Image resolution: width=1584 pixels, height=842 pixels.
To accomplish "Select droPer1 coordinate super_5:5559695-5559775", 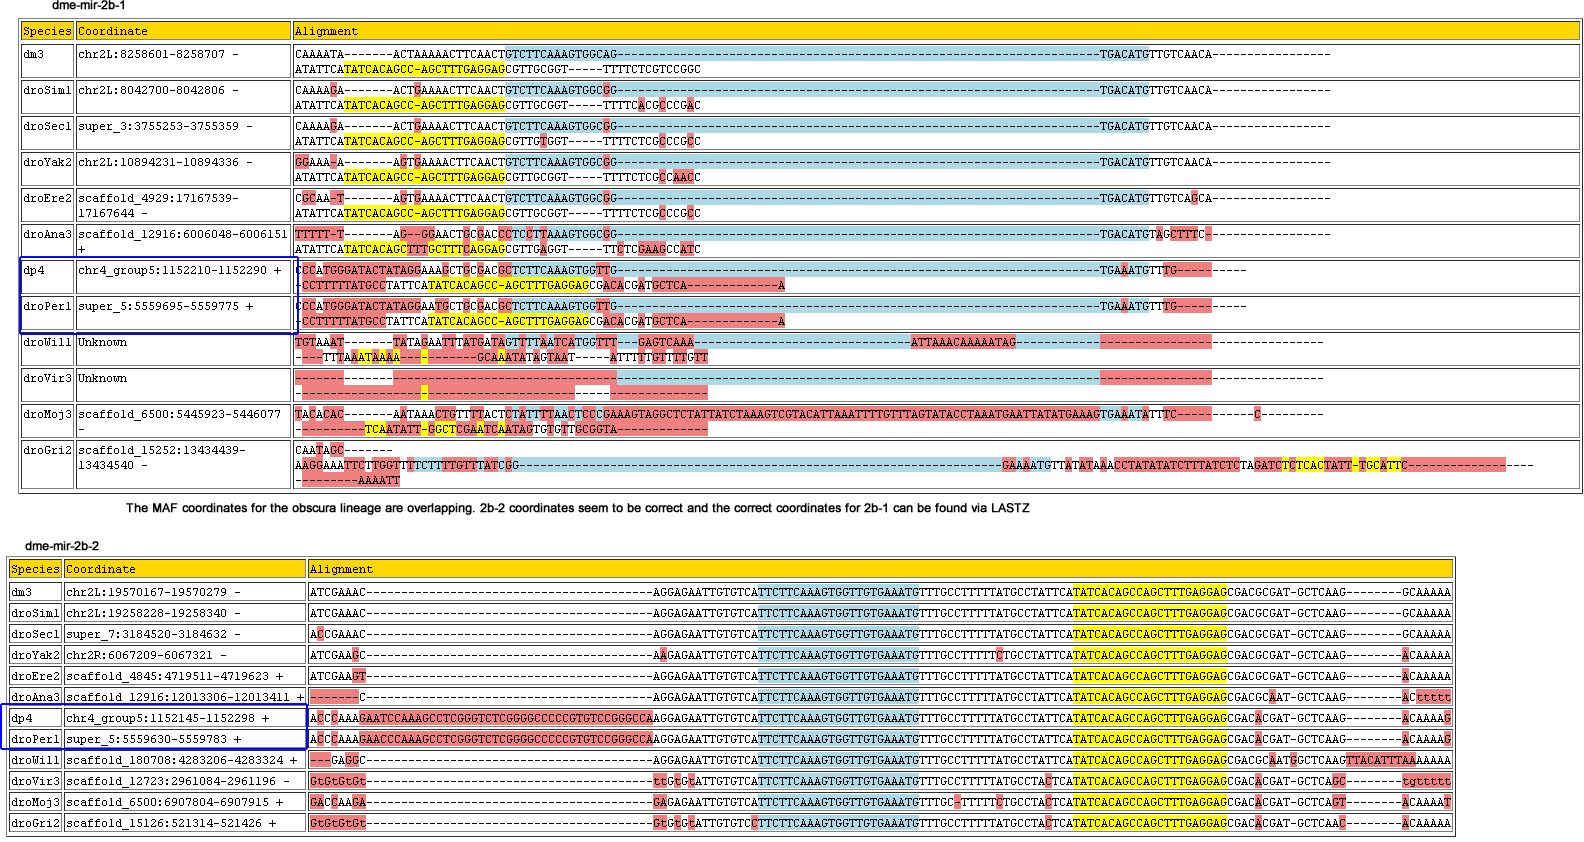I will 165,307.
